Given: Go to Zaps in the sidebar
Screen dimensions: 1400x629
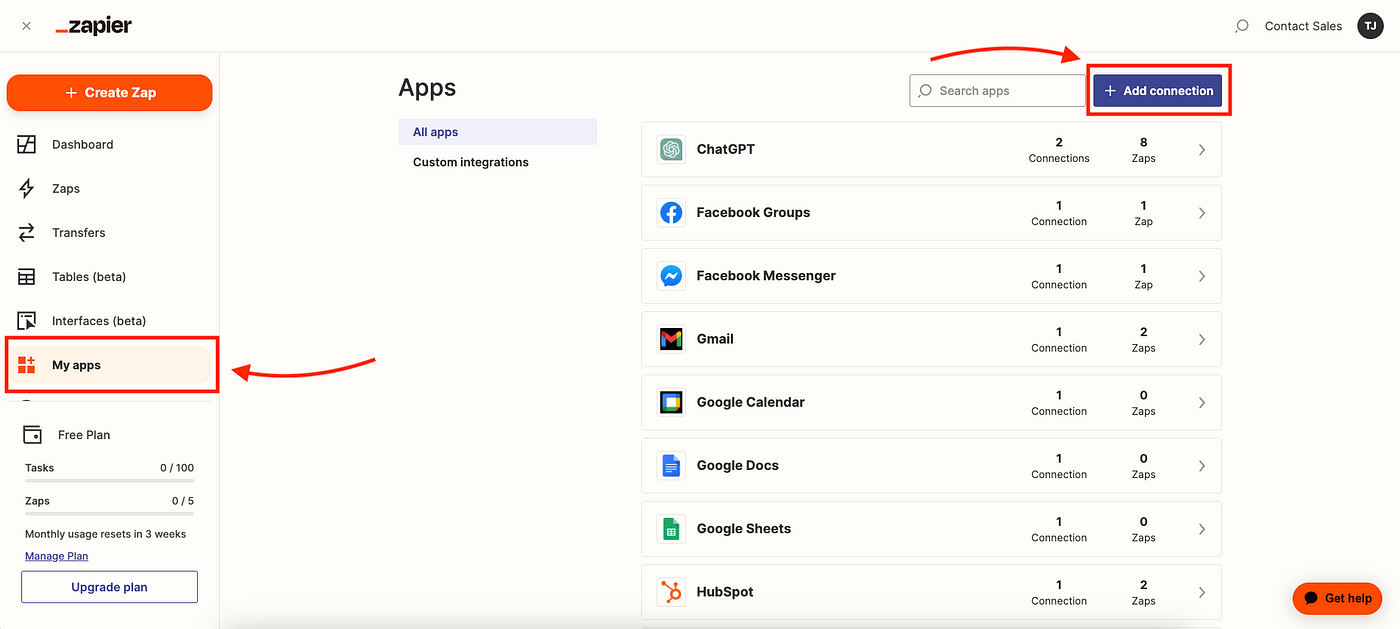Looking at the screenshot, I should coord(110,188).
